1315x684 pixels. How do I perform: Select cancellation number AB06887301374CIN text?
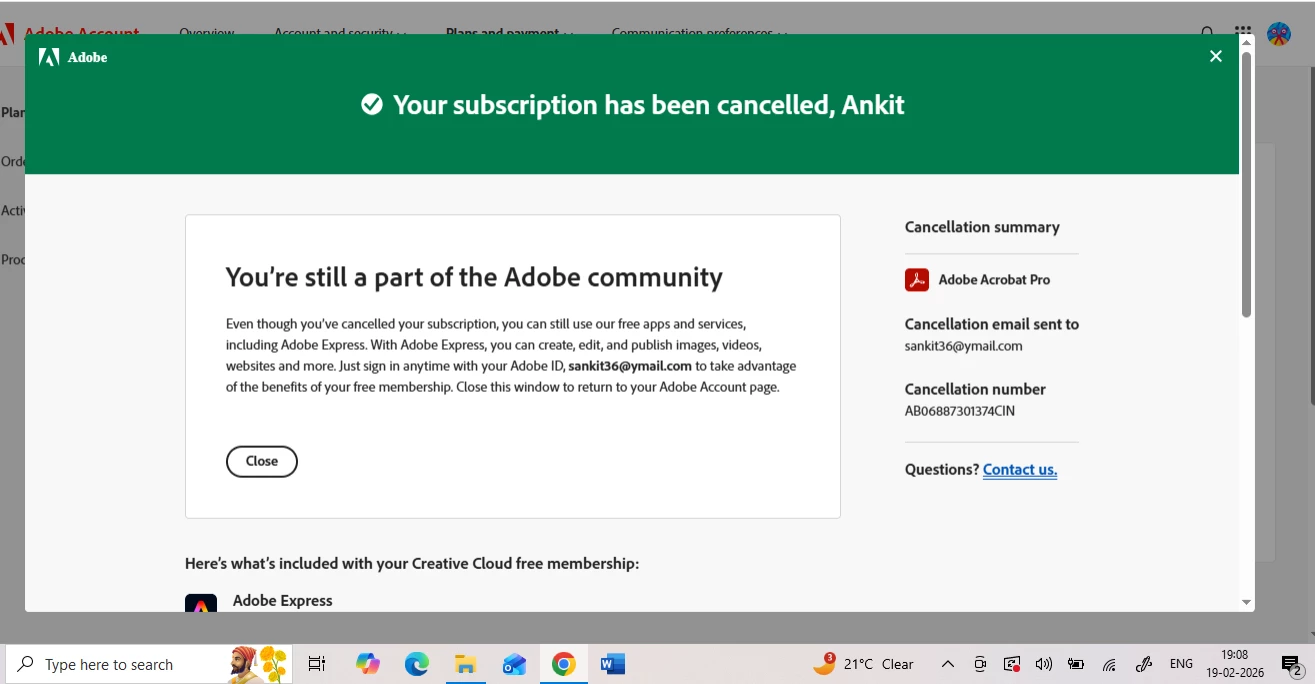coord(960,411)
